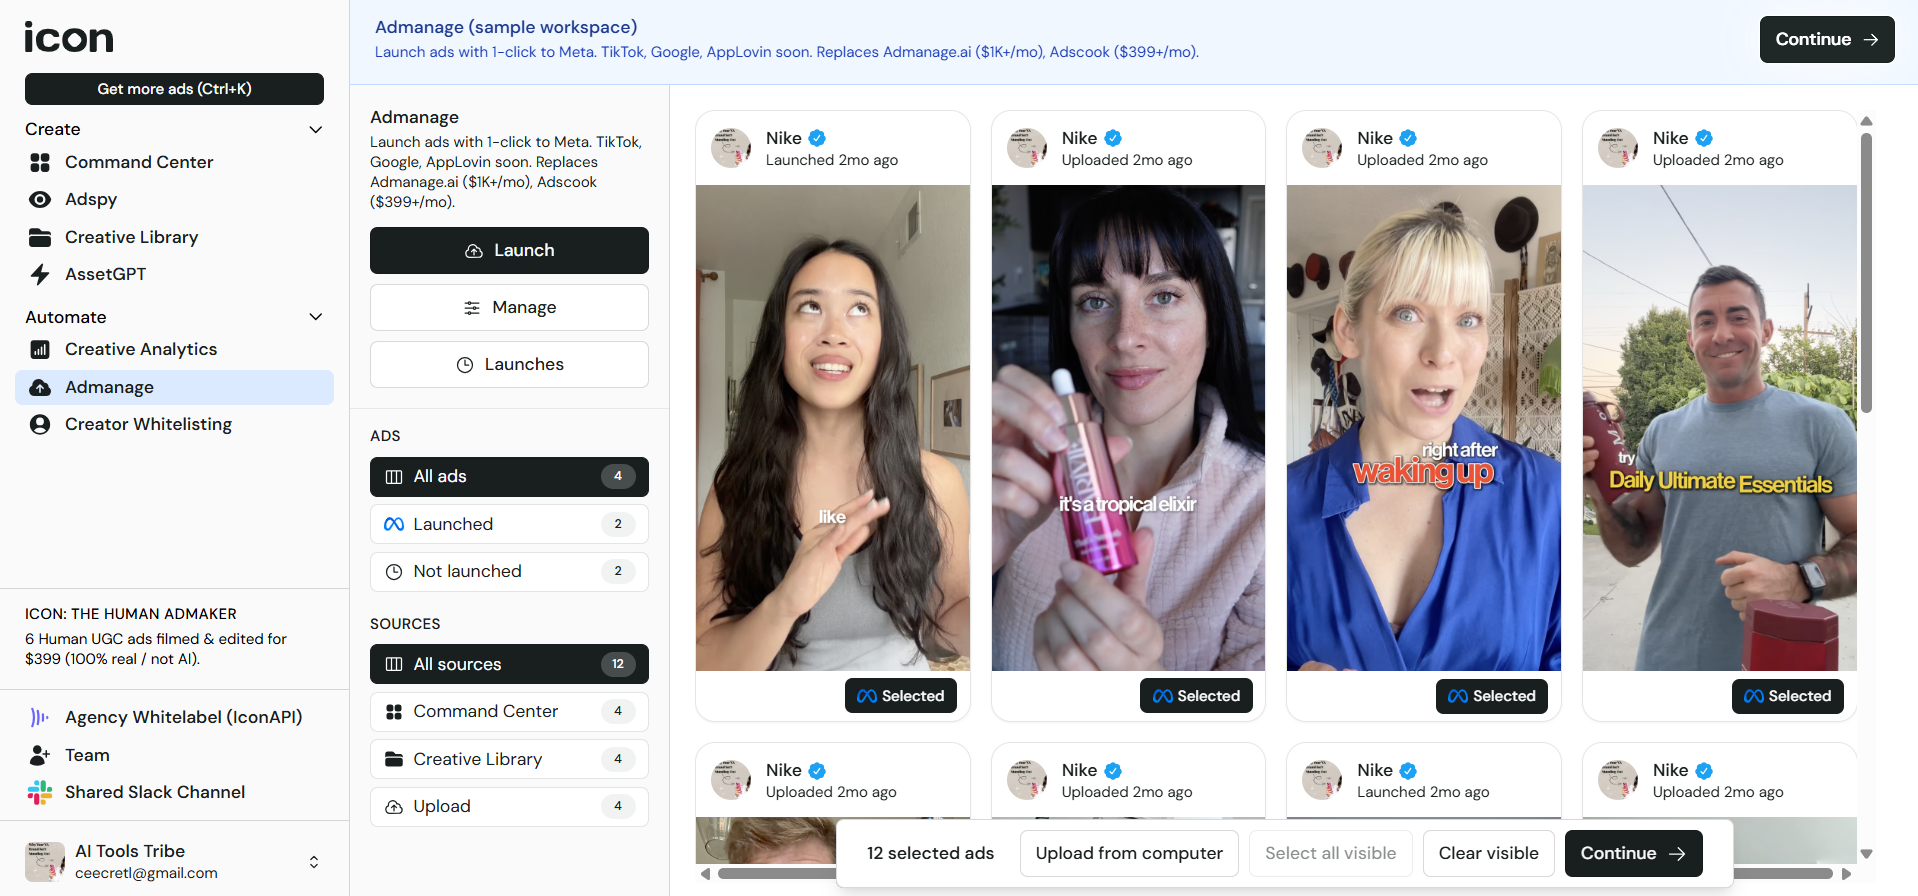Click the upload cloud icon in Upload source
The height and width of the screenshot is (896, 1918).
click(394, 807)
